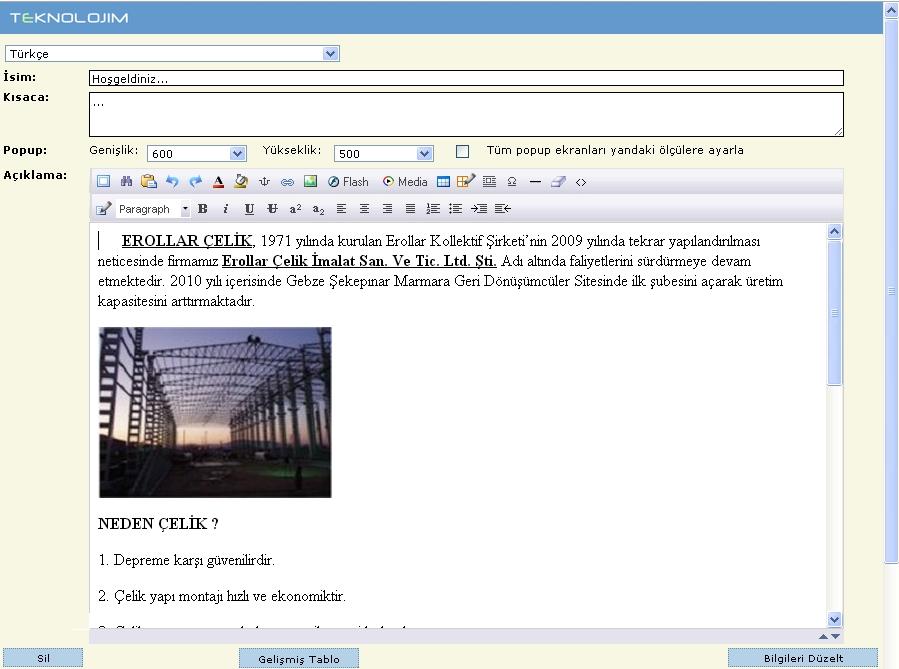Click the steel structure image in editor
The height and width of the screenshot is (669, 899).
tap(215, 412)
